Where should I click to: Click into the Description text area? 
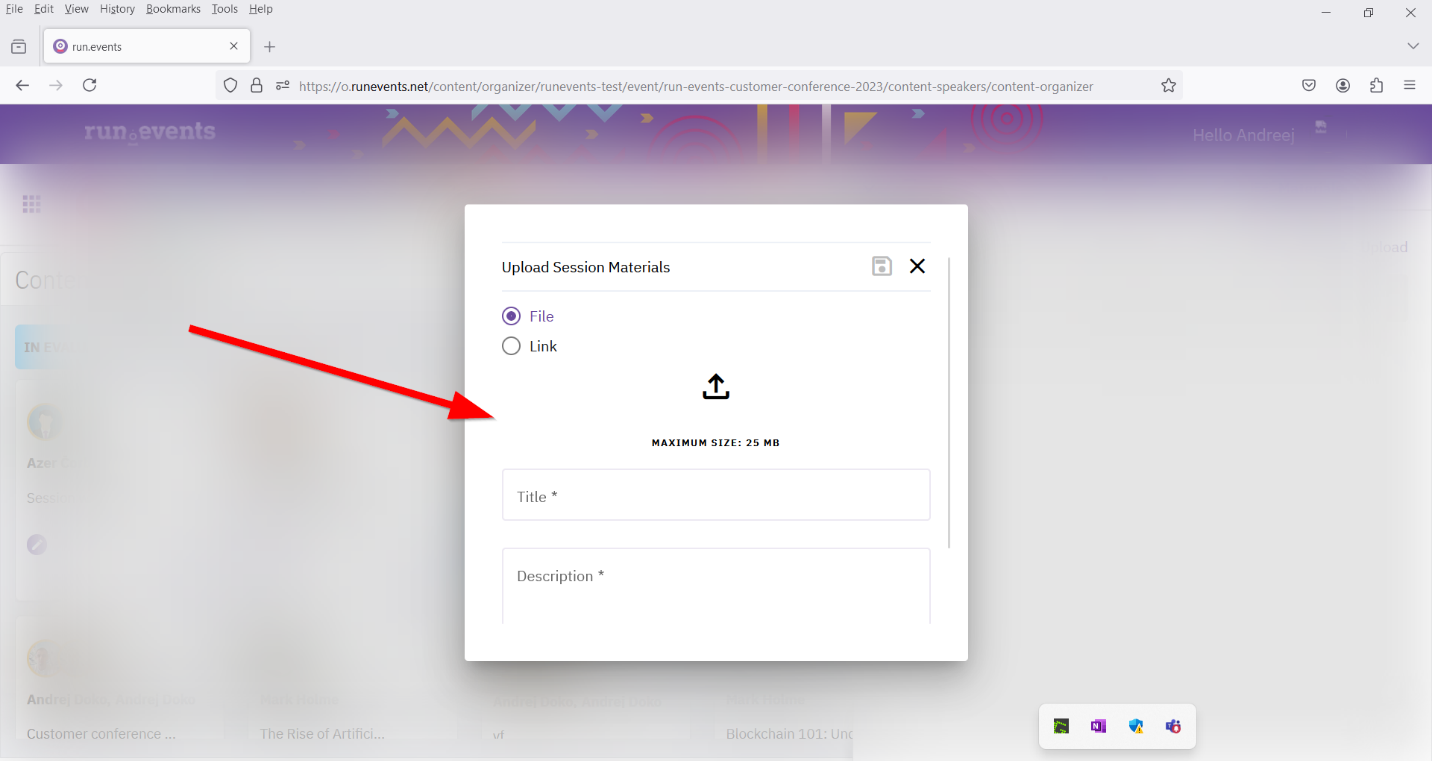point(716,586)
